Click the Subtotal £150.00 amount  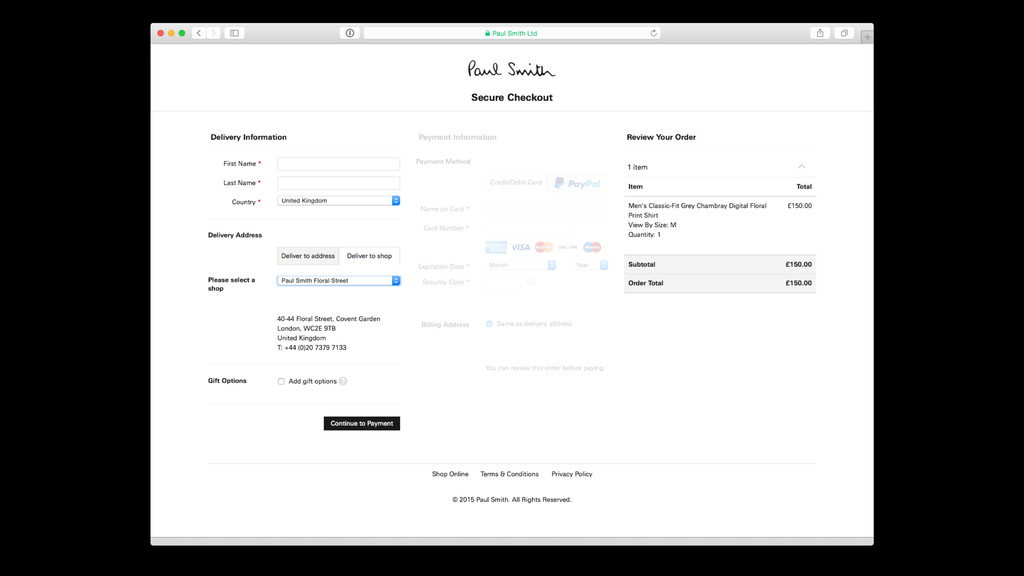coord(799,264)
